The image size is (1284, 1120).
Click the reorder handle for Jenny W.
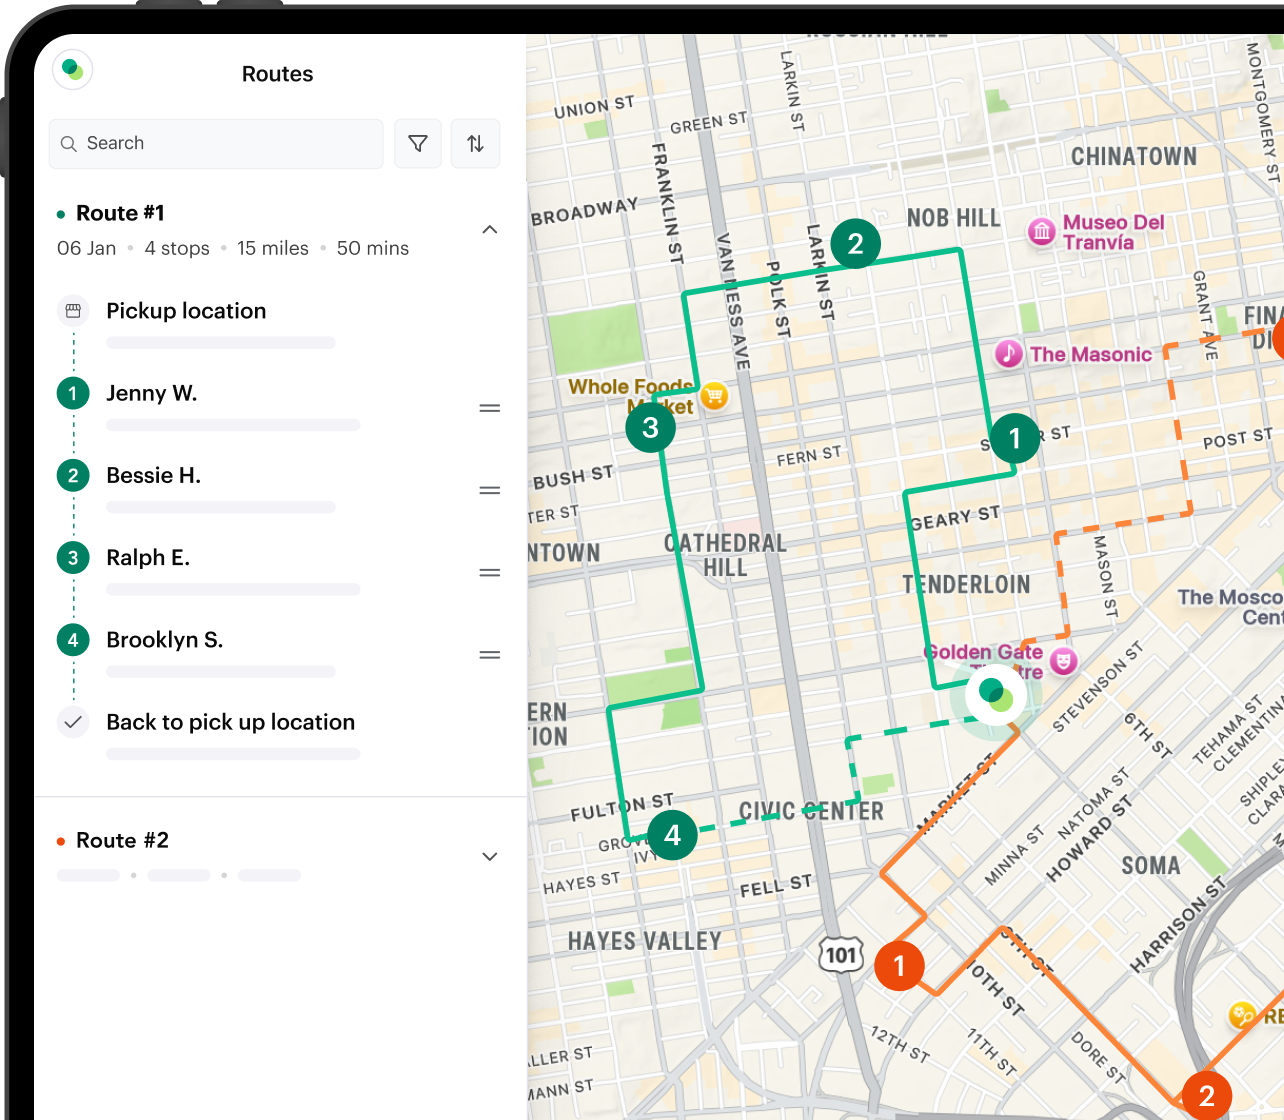[490, 408]
